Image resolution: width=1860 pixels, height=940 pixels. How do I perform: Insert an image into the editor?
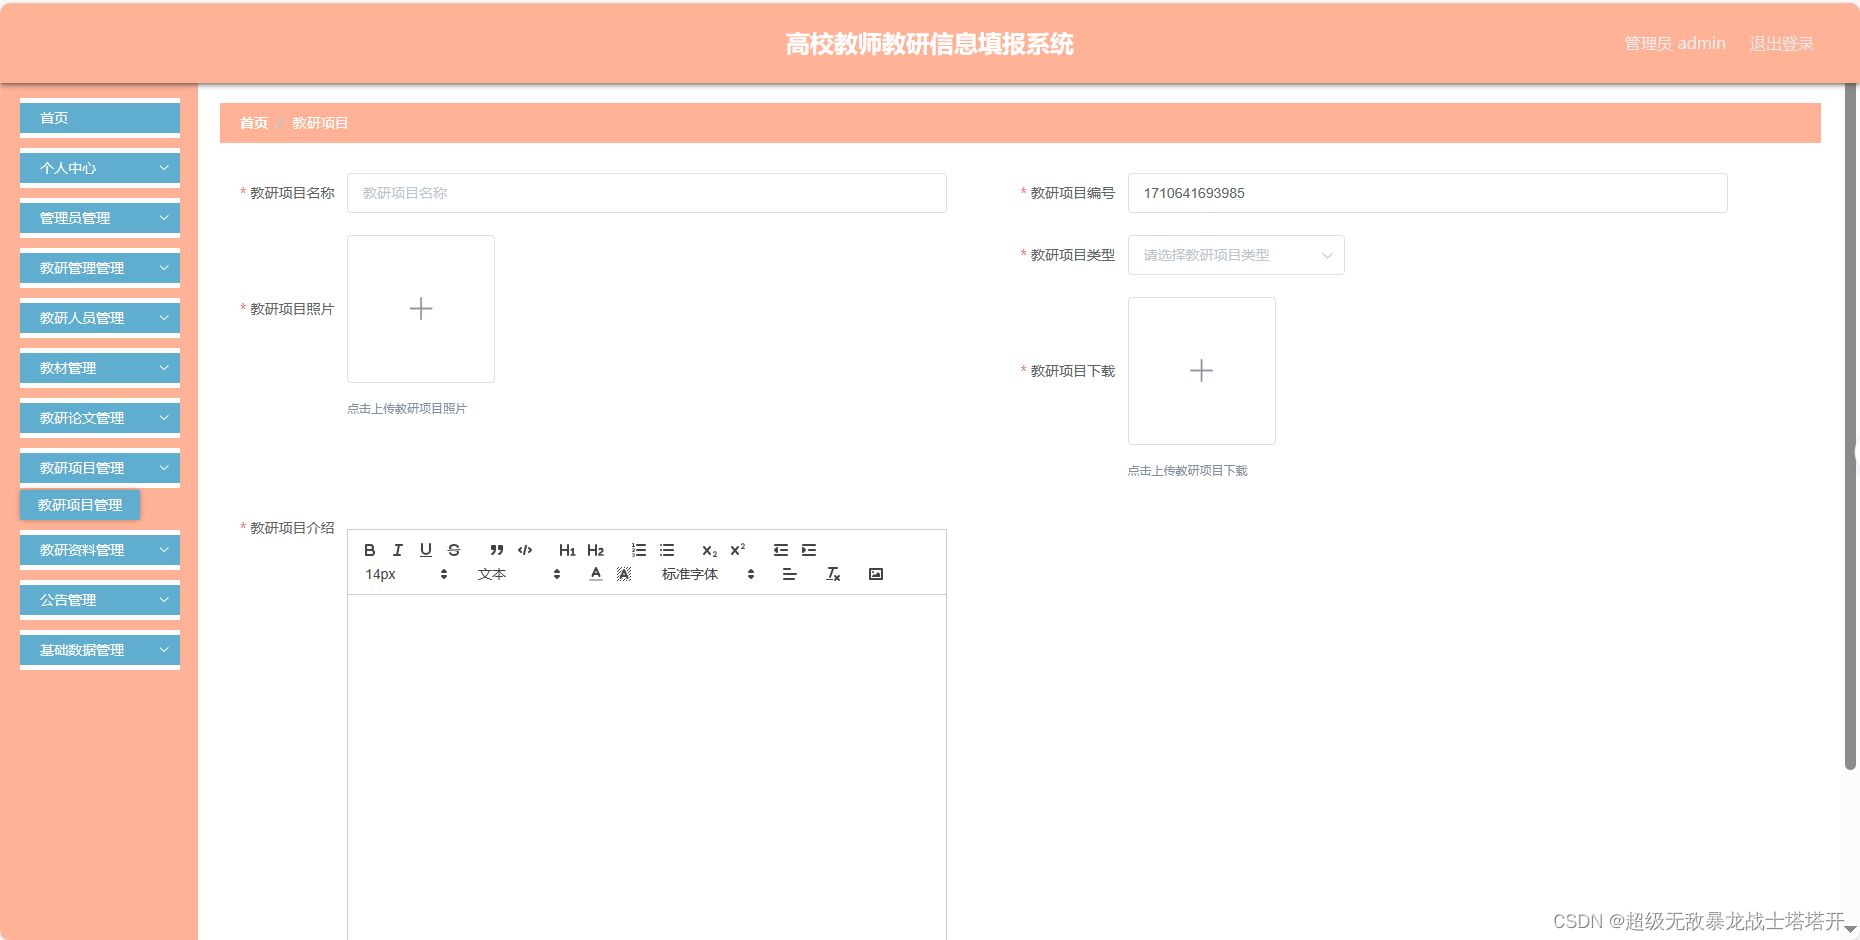click(x=876, y=574)
